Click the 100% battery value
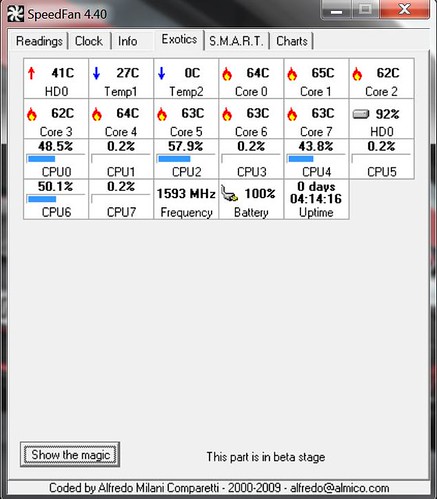This screenshot has height=499, width=437. point(260,194)
